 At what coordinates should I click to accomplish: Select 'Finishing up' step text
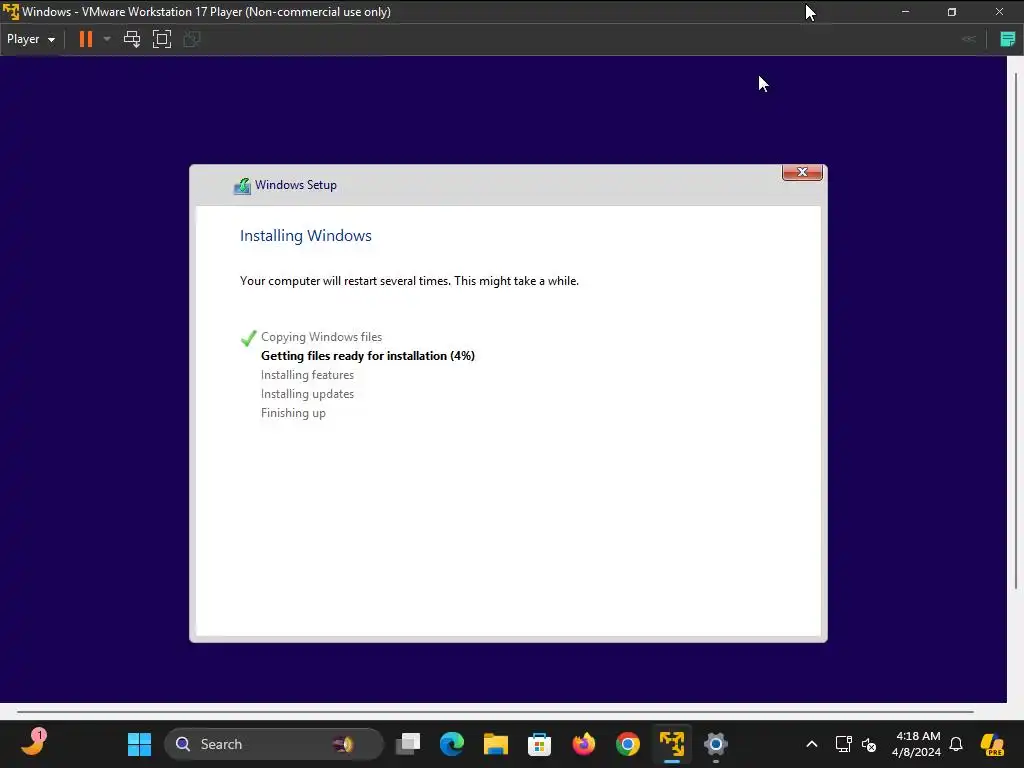[x=293, y=413]
